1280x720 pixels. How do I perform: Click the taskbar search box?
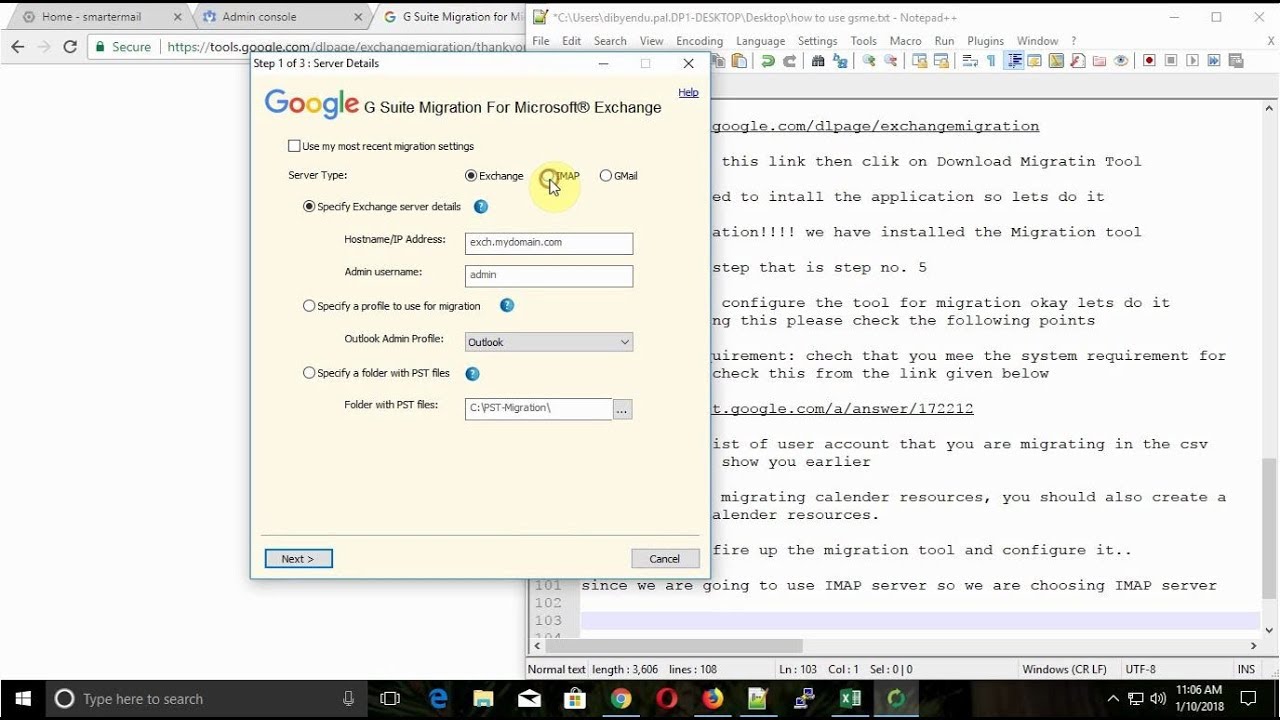click(206, 699)
